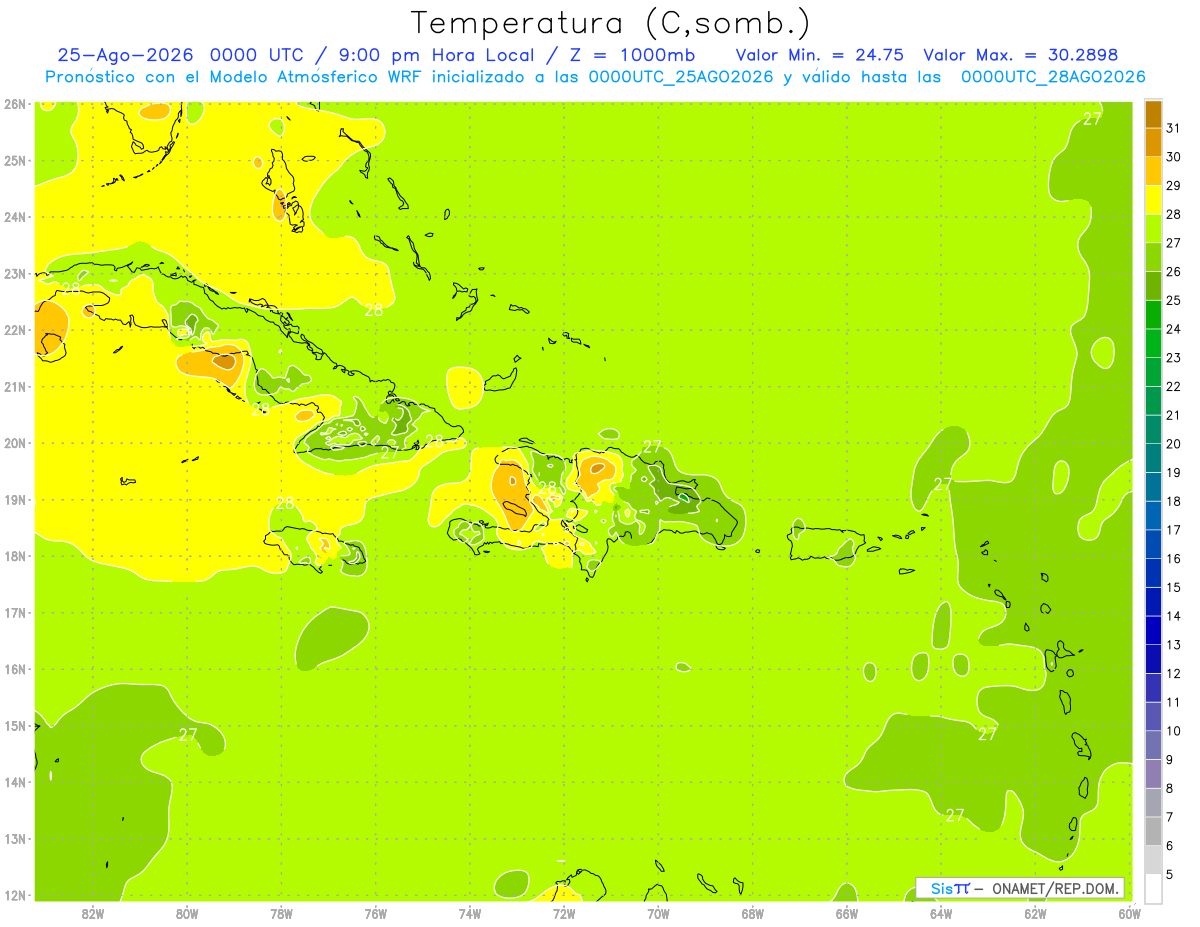
Task: Click the "26N" latitude label
Action: [x=14, y=104]
